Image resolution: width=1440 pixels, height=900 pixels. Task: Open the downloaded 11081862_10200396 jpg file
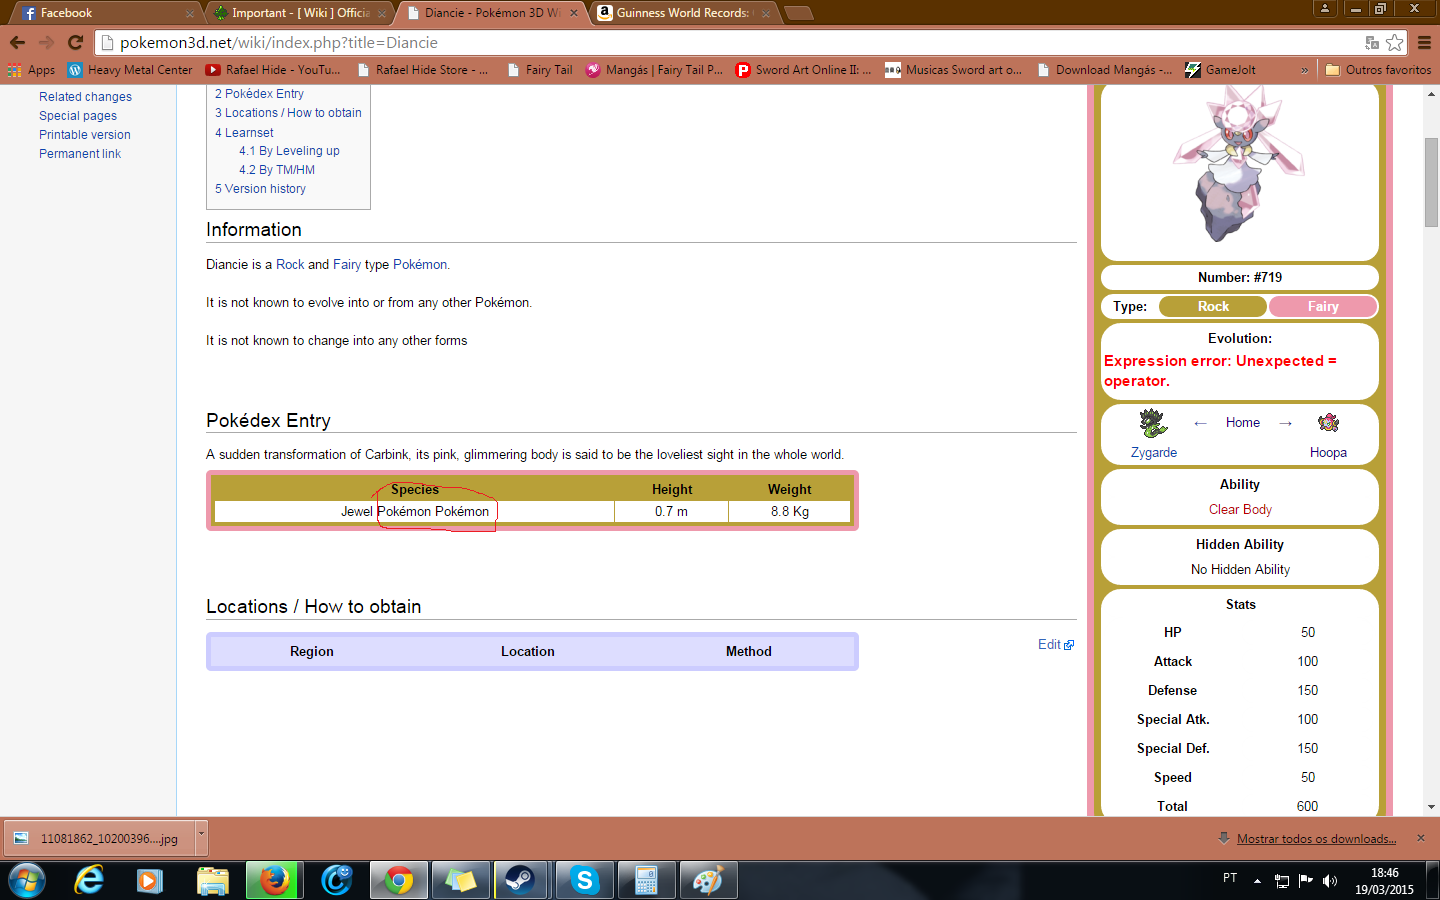100,839
